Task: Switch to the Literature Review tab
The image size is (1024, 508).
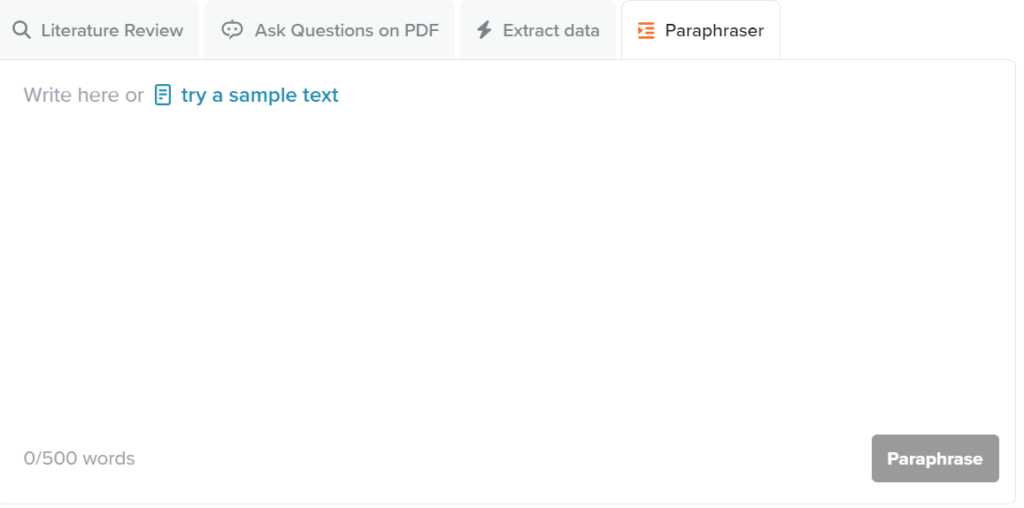Action: pos(99,30)
